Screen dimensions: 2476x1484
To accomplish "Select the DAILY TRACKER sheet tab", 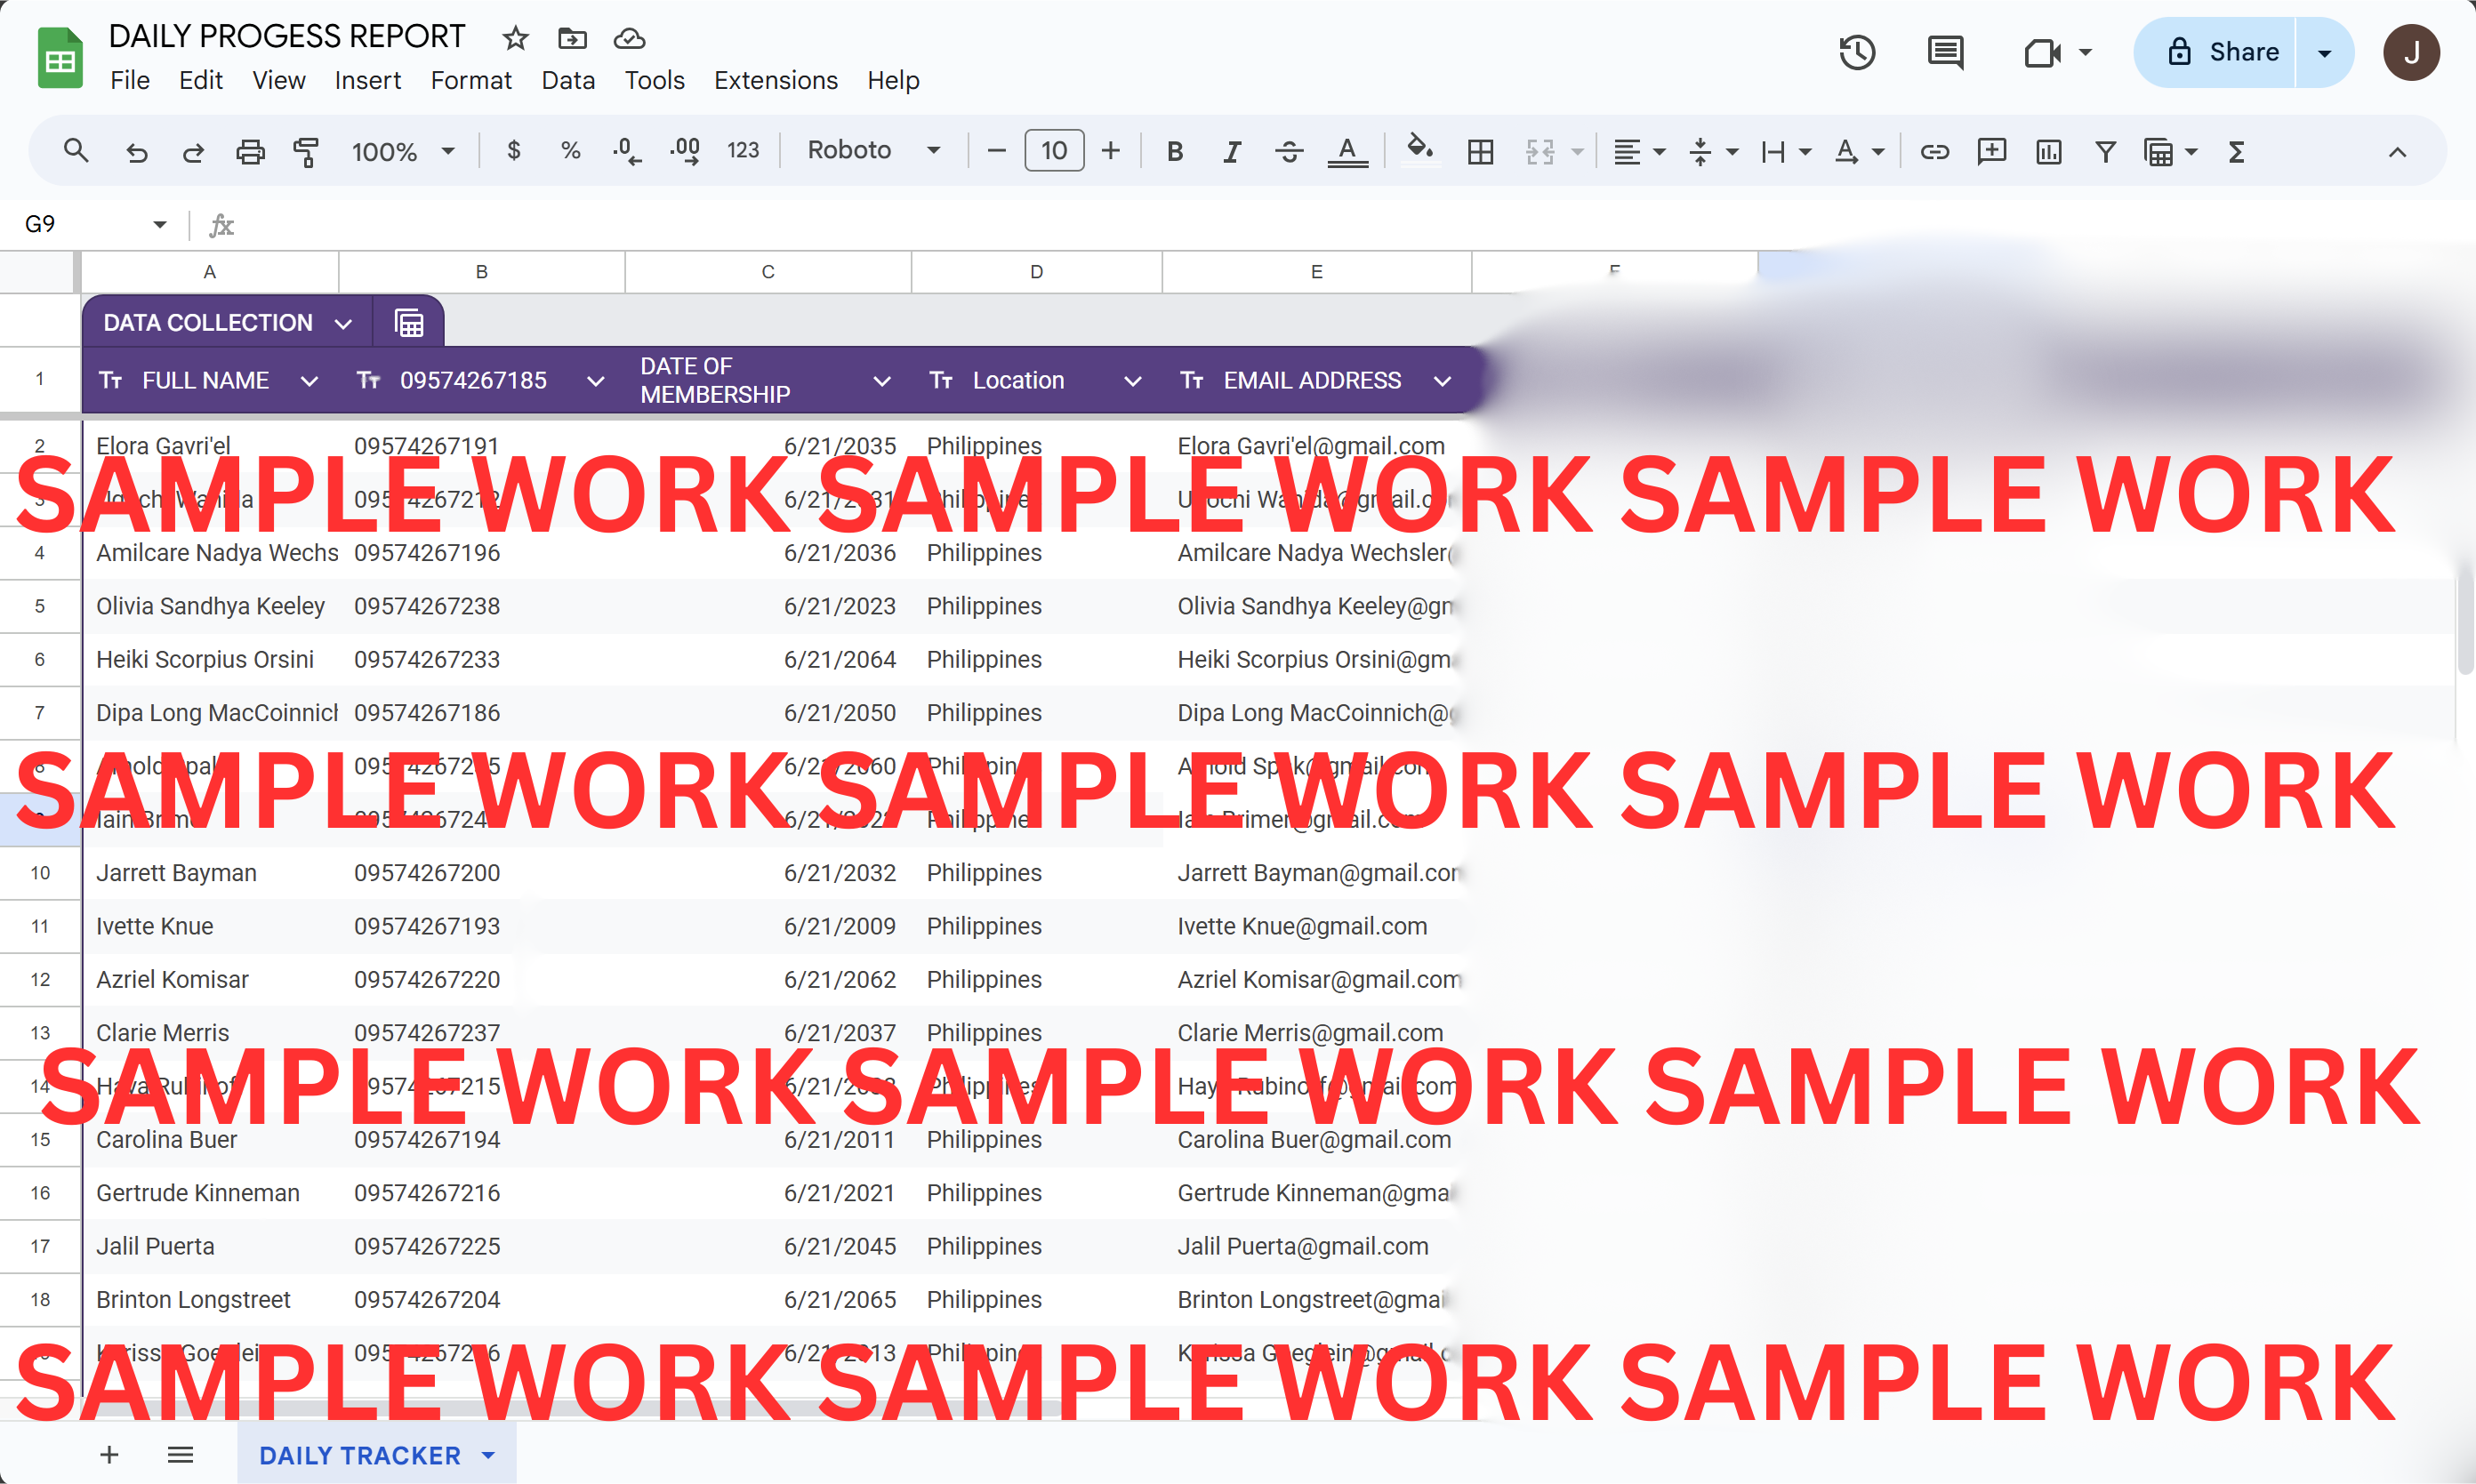I will [x=360, y=1455].
